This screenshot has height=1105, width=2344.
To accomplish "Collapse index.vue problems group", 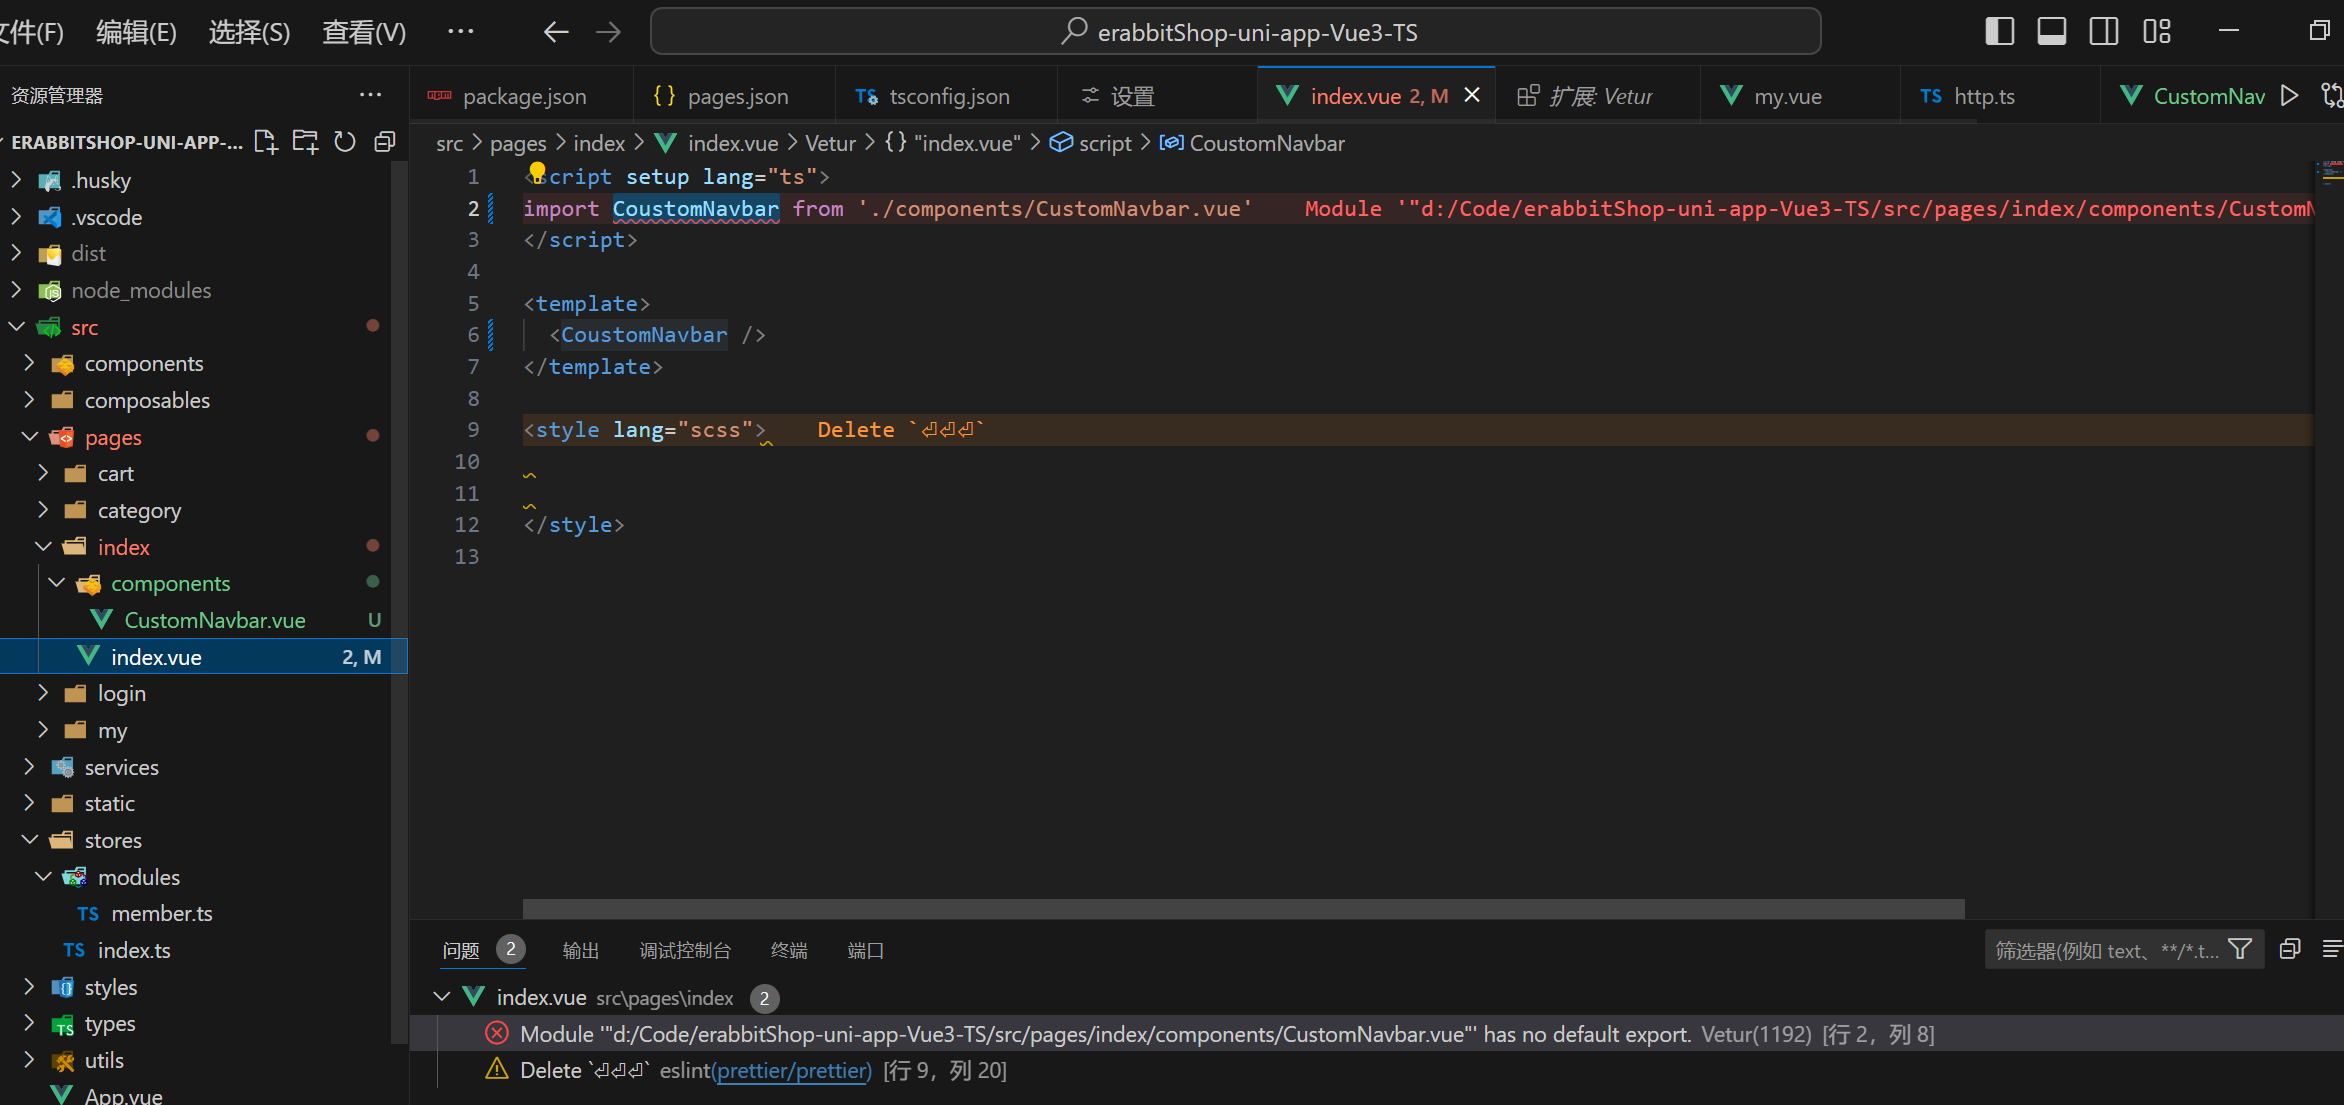I will tap(441, 997).
